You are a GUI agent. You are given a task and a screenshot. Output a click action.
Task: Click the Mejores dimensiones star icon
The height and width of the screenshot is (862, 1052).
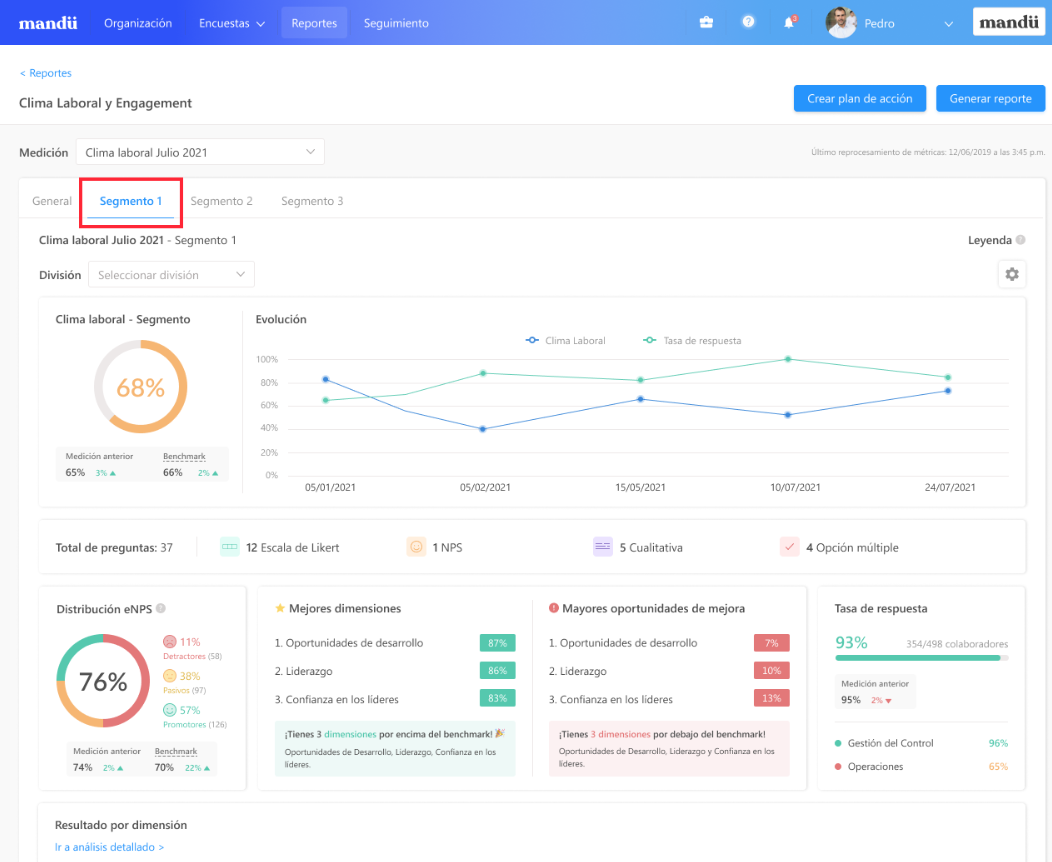(x=280, y=608)
